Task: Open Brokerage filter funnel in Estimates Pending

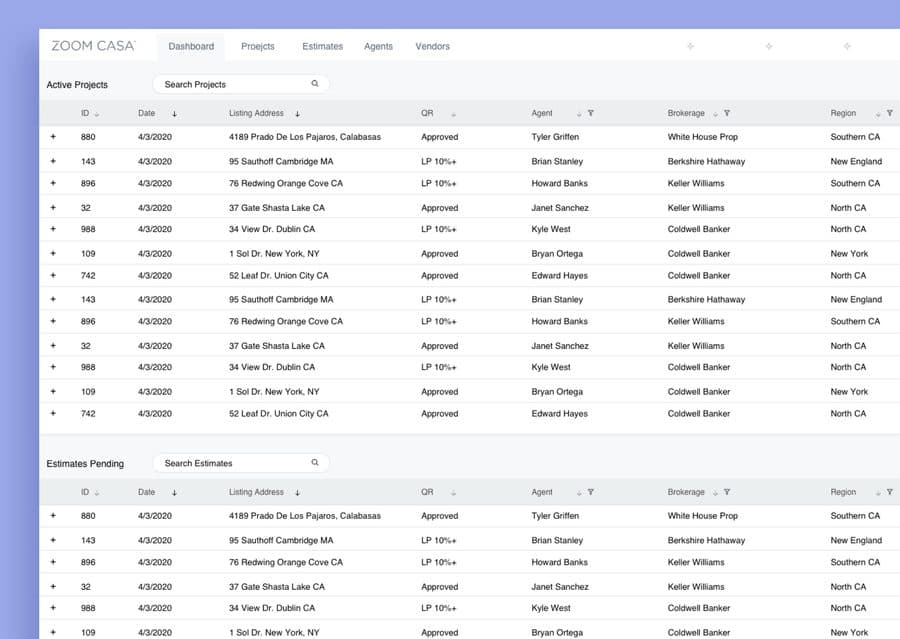Action: [x=727, y=492]
